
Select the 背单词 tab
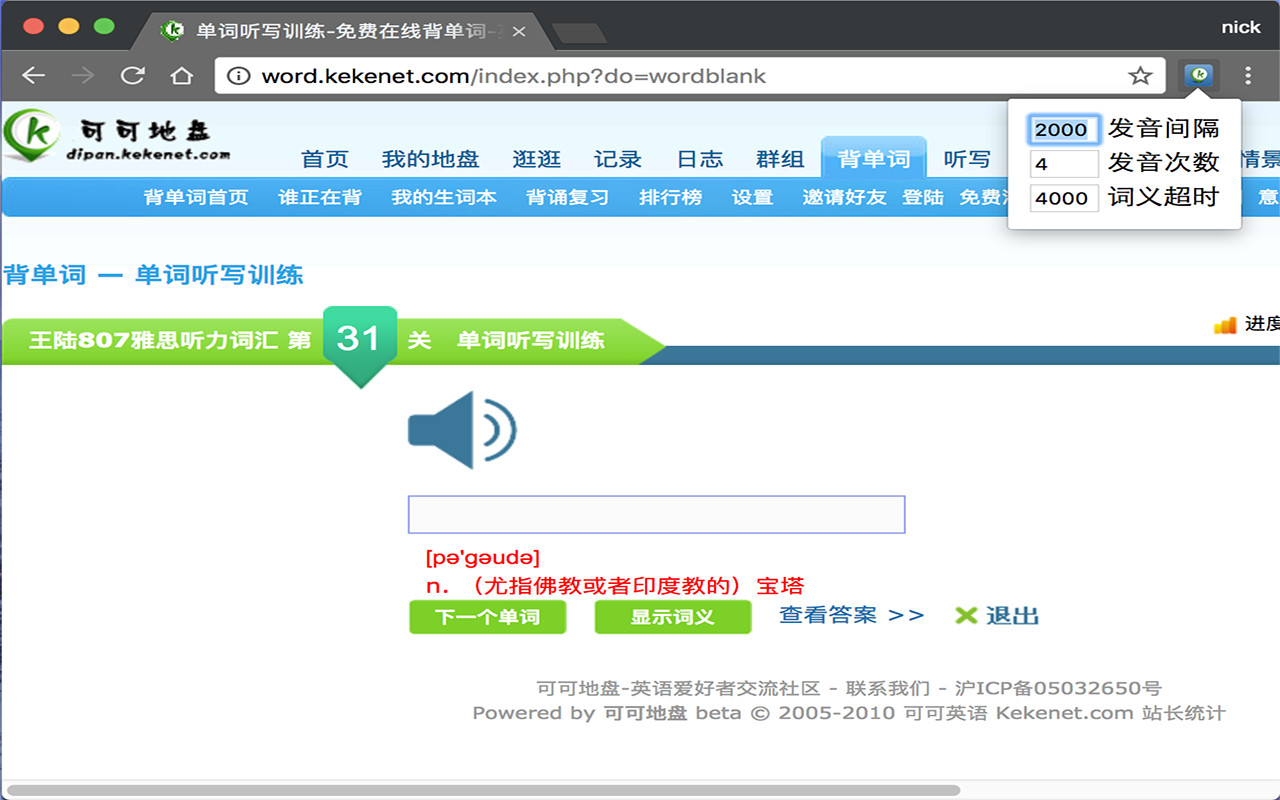pos(874,159)
